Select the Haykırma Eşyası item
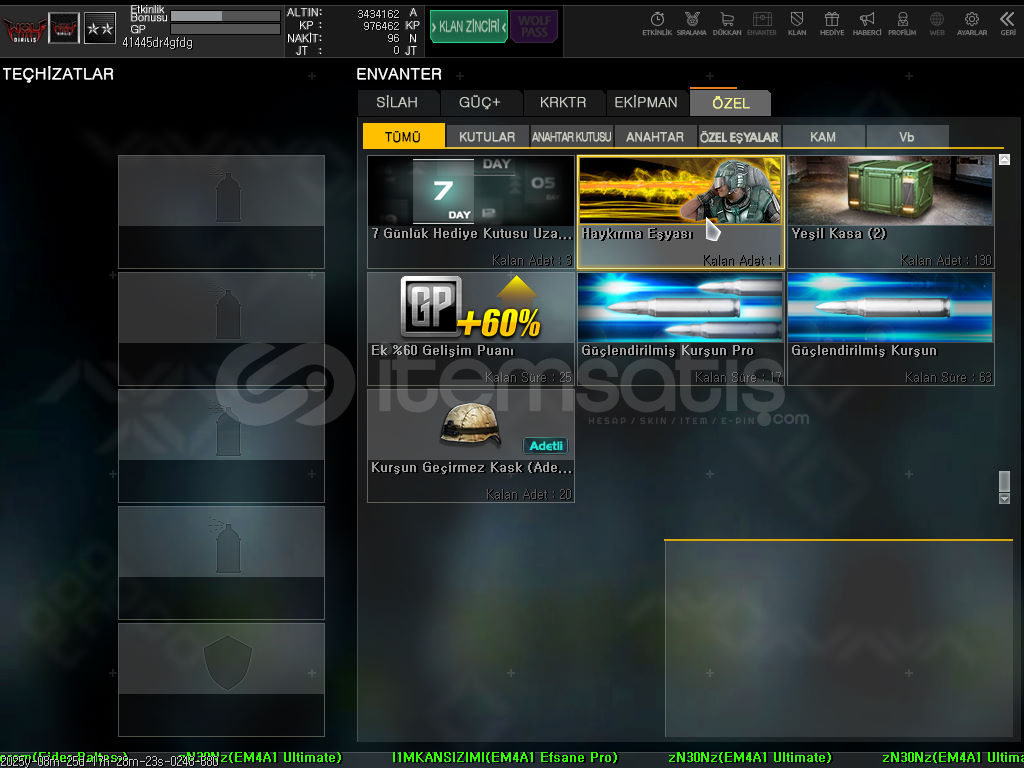The image size is (1024, 768). [680, 212]
